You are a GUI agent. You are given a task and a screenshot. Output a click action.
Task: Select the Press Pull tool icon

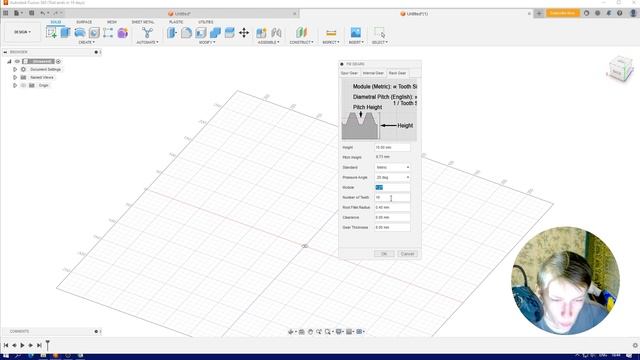tap(172, 33)
